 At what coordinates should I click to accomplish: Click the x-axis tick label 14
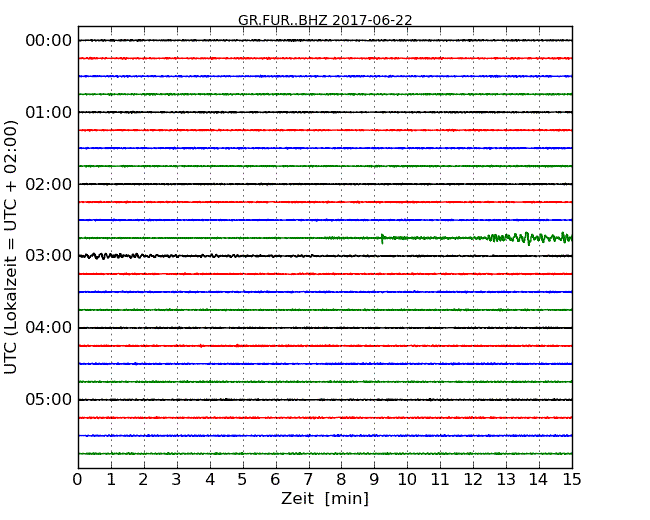538,480
